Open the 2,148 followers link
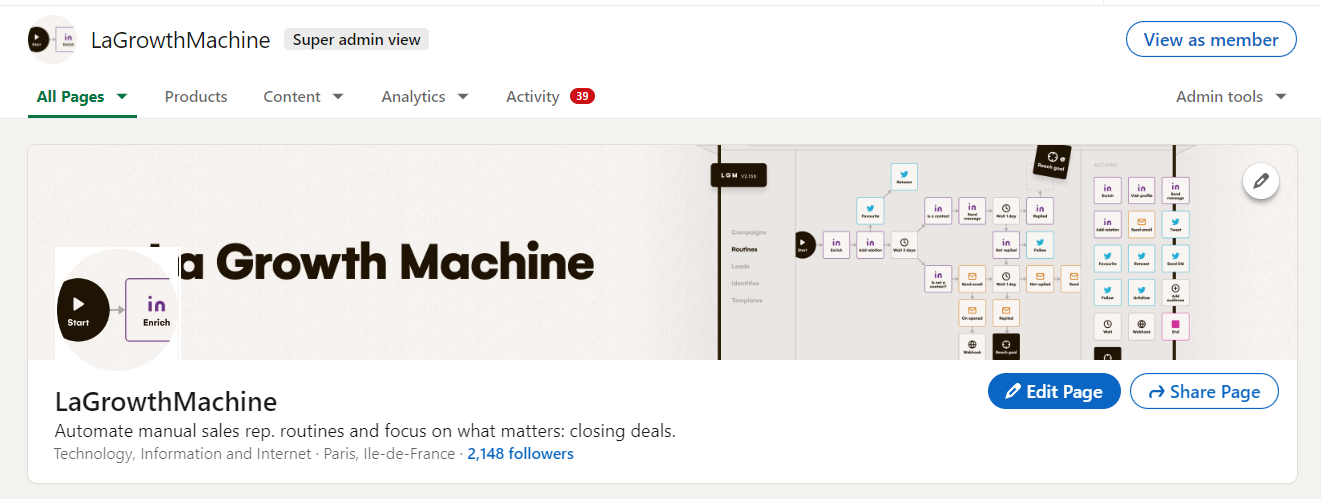 click(520, 454)
